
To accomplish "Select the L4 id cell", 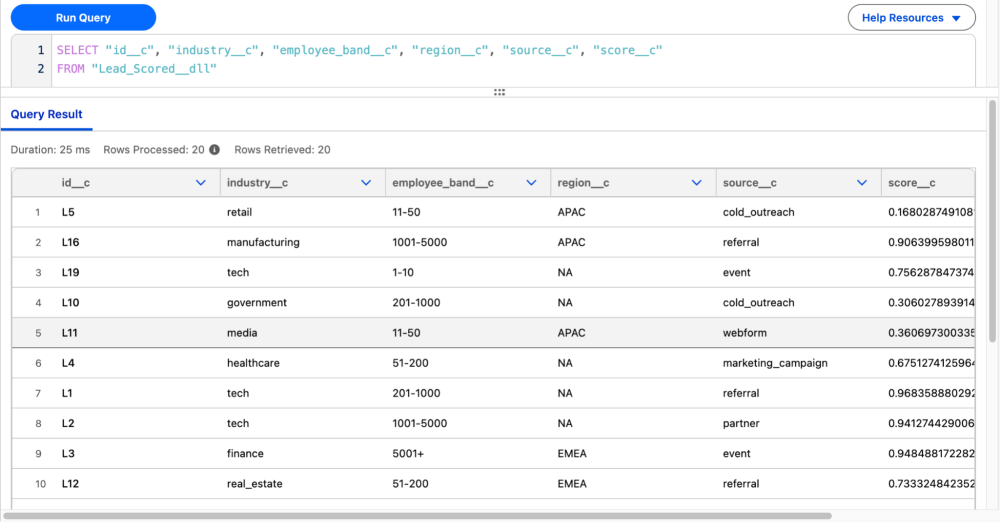I will pyautogui.click(x=137, y=363).
